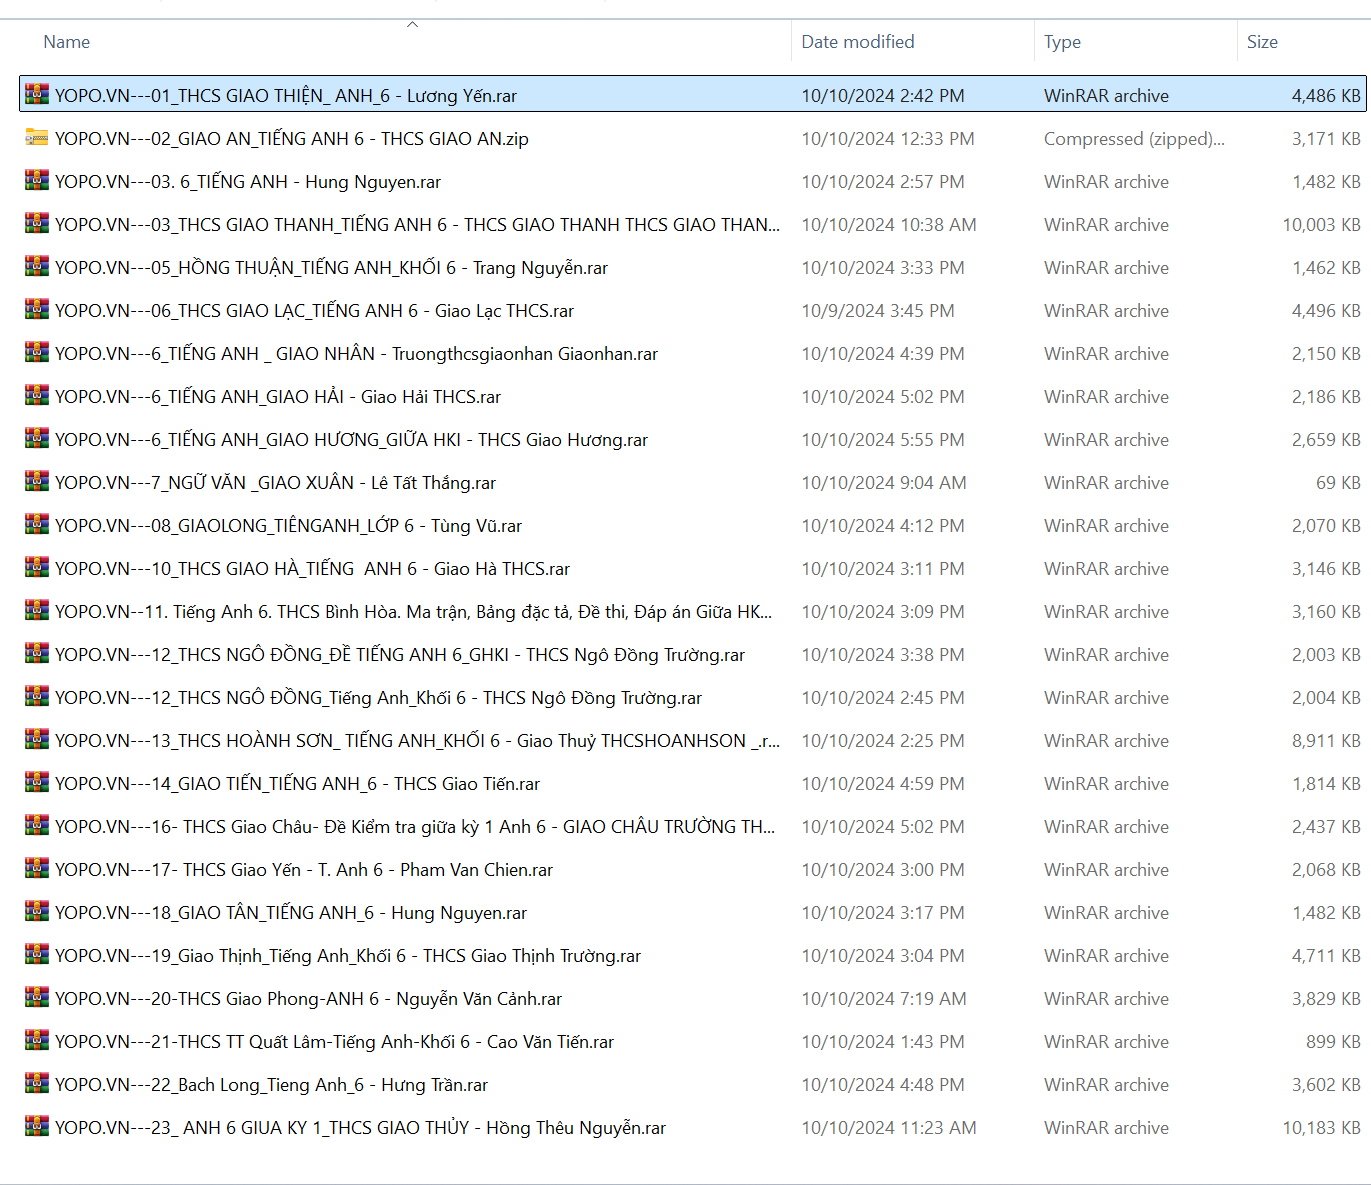Click the sort arrow above the Name column
The height and width of the screenshot is (1185, 1371).
pyautogui.click(x=412, y=24)
